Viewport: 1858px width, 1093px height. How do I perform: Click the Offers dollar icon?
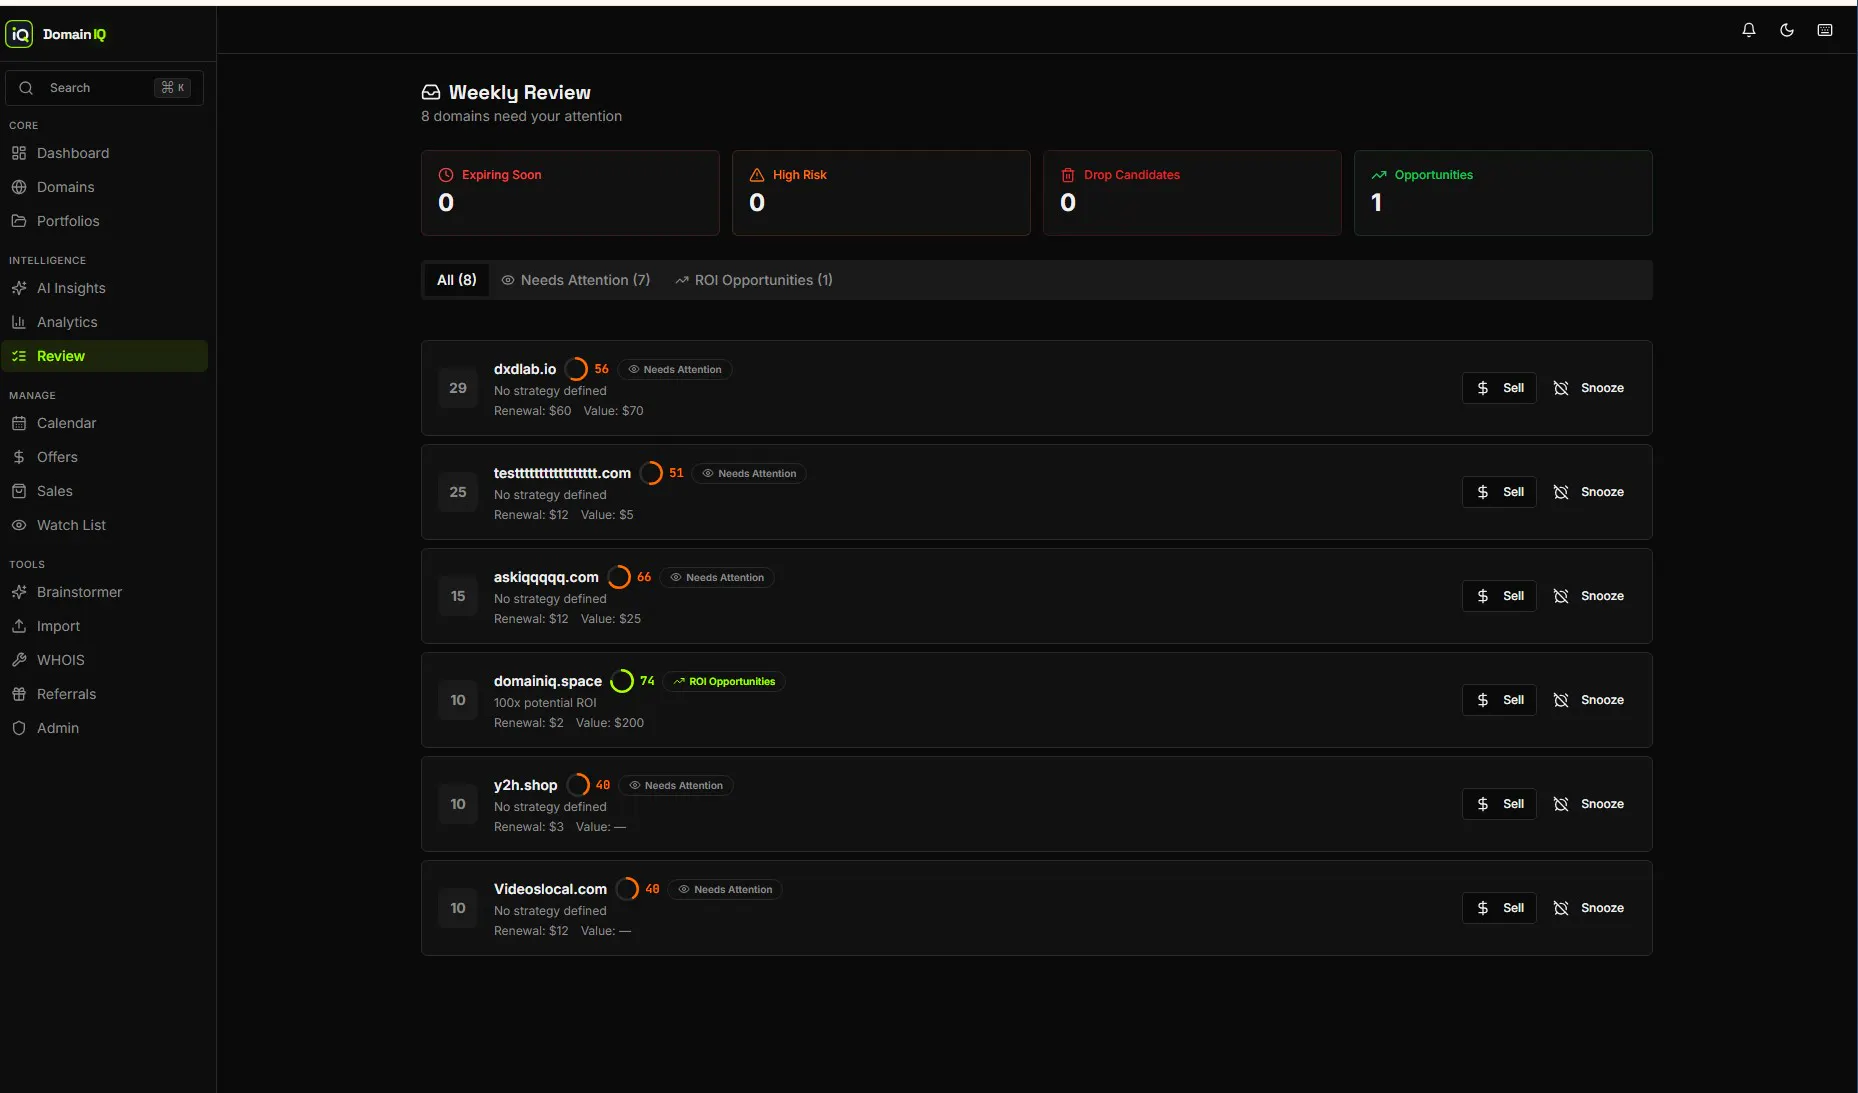click(x=19, y=457)
